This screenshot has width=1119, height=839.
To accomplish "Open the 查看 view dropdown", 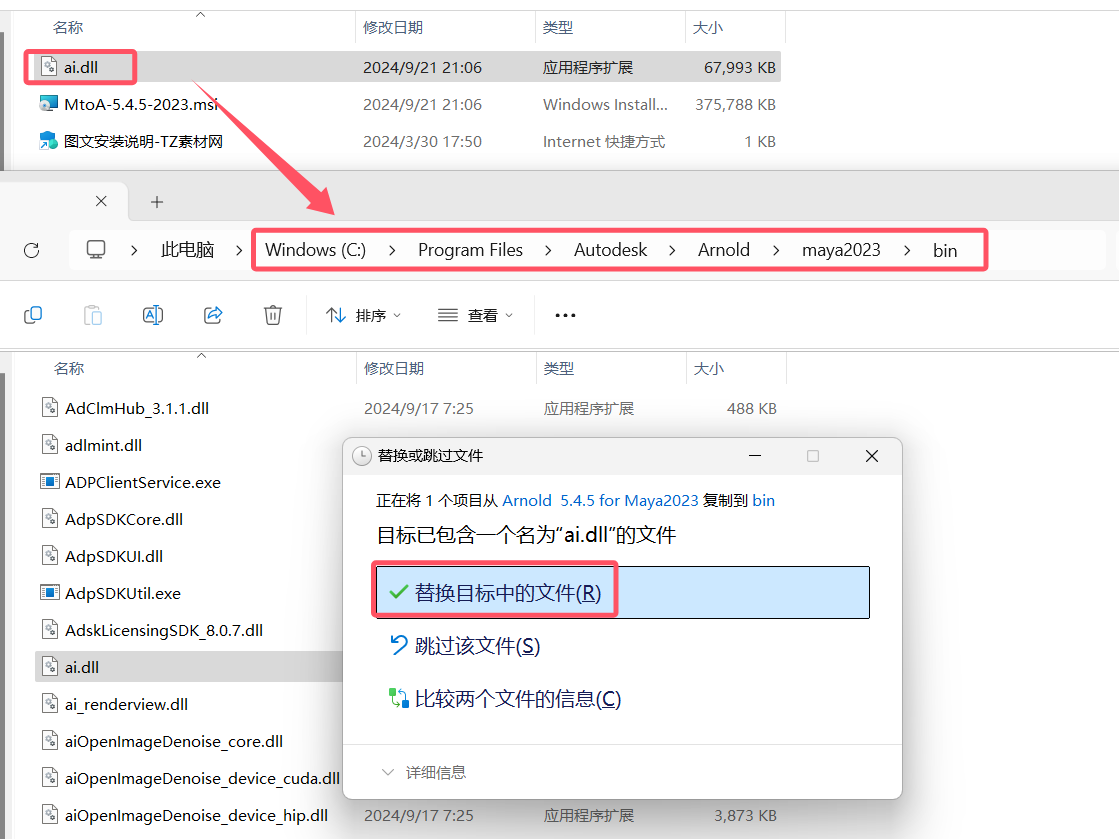I will click(x=477, y=315).
